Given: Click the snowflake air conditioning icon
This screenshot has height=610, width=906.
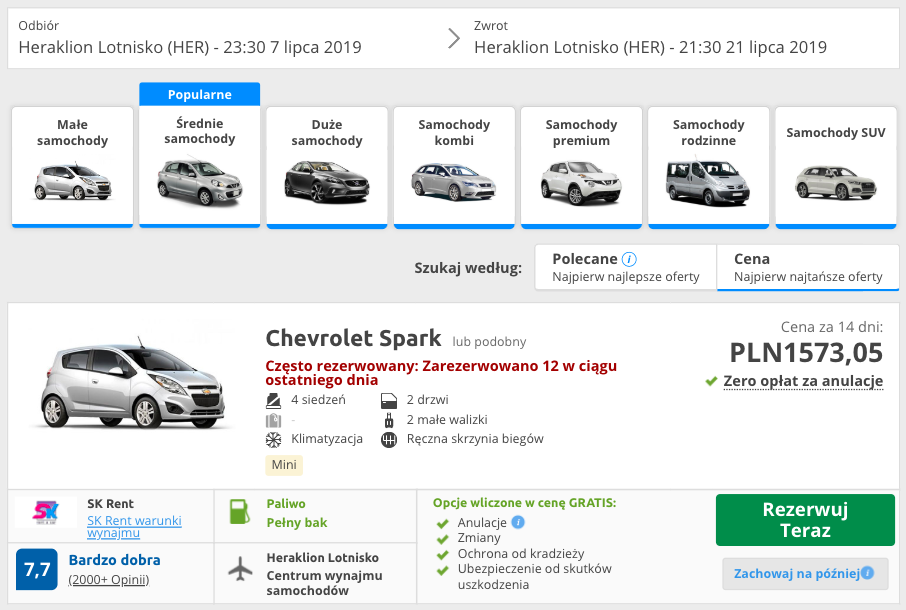Looking at the screenshot, I should 273,440.
